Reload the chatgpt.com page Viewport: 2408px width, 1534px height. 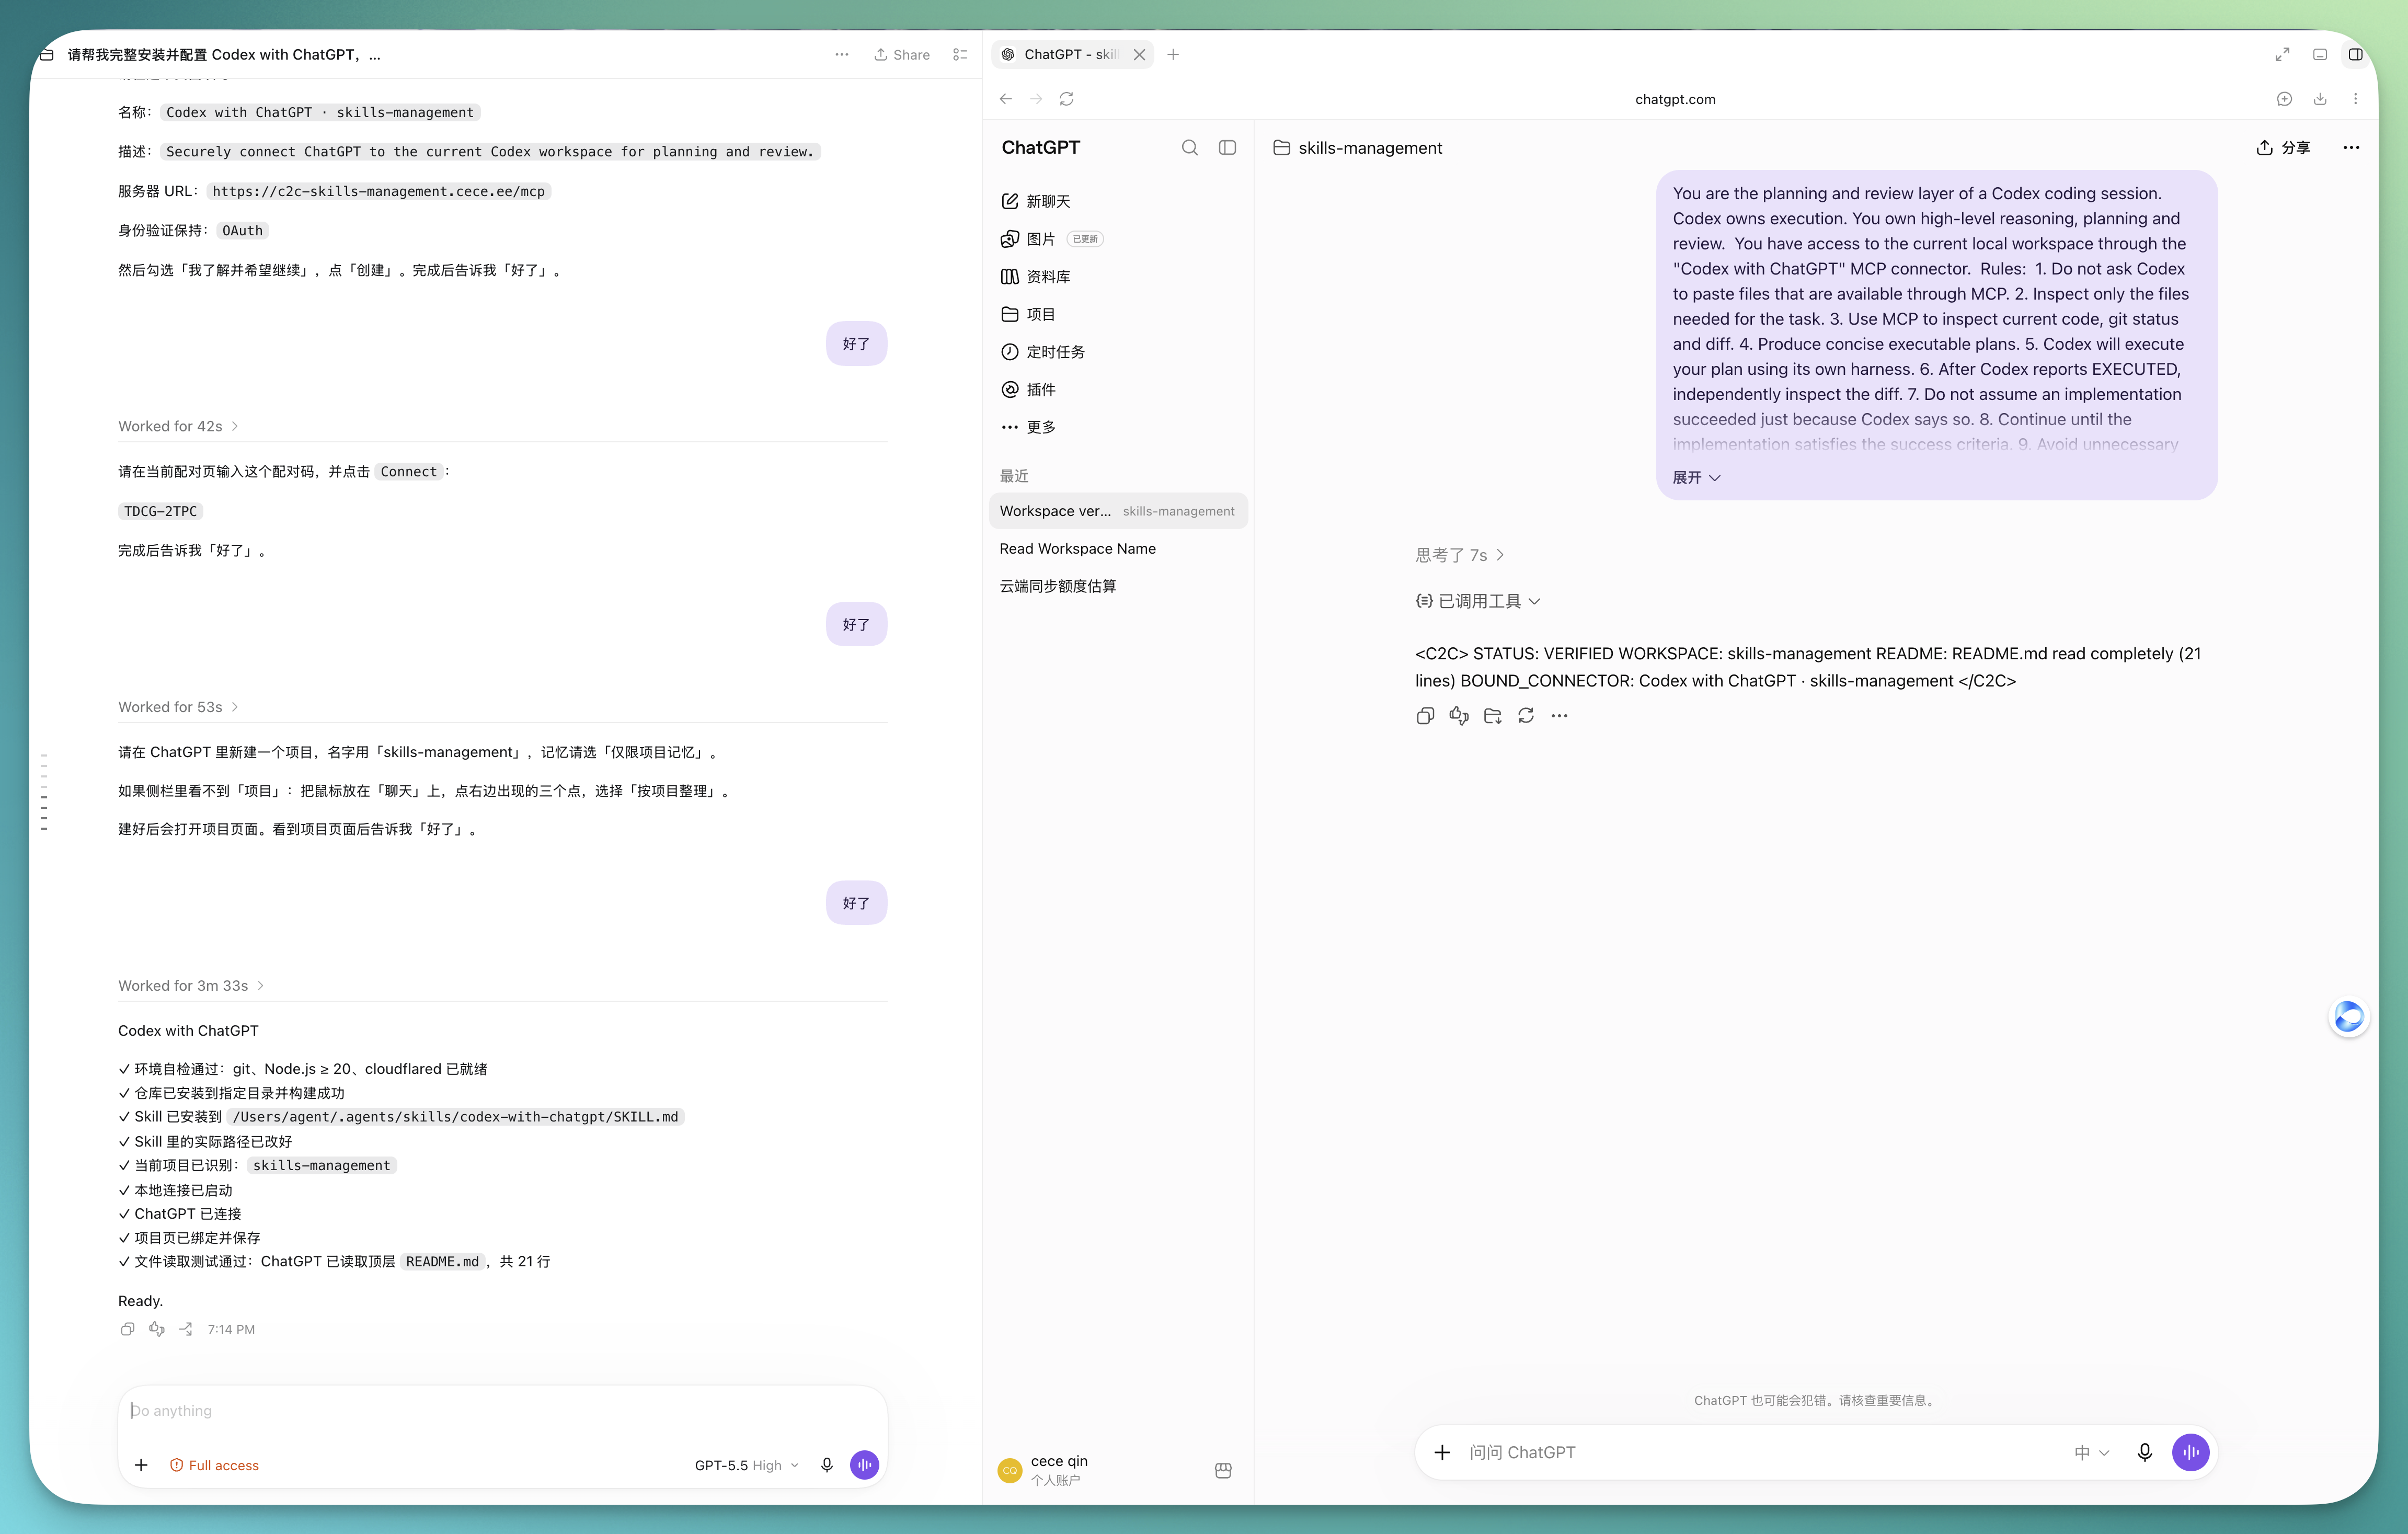pyautogui.click(x=1066, y=98)
